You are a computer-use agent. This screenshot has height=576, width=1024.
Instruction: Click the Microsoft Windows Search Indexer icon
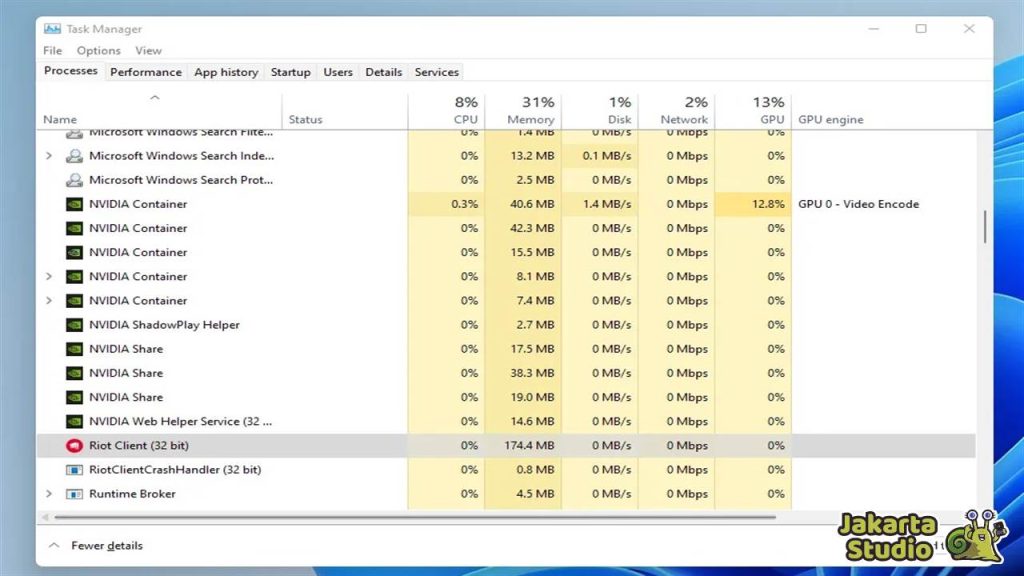74,156
